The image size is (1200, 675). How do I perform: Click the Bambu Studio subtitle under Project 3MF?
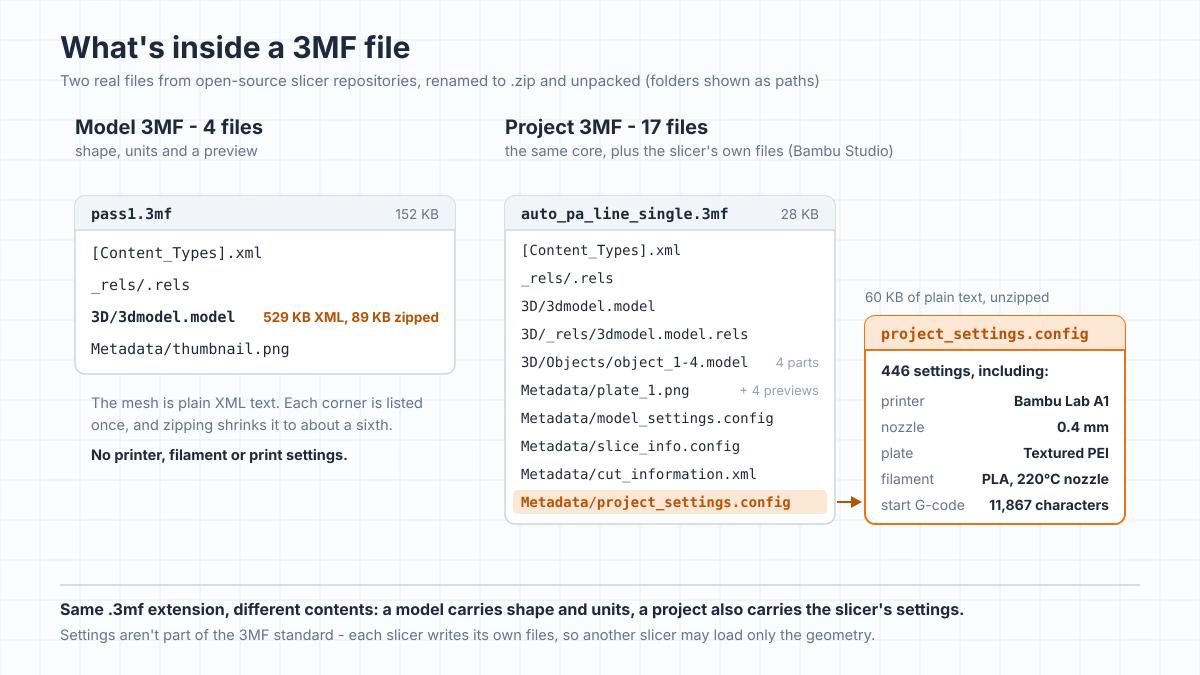point(699,151)
